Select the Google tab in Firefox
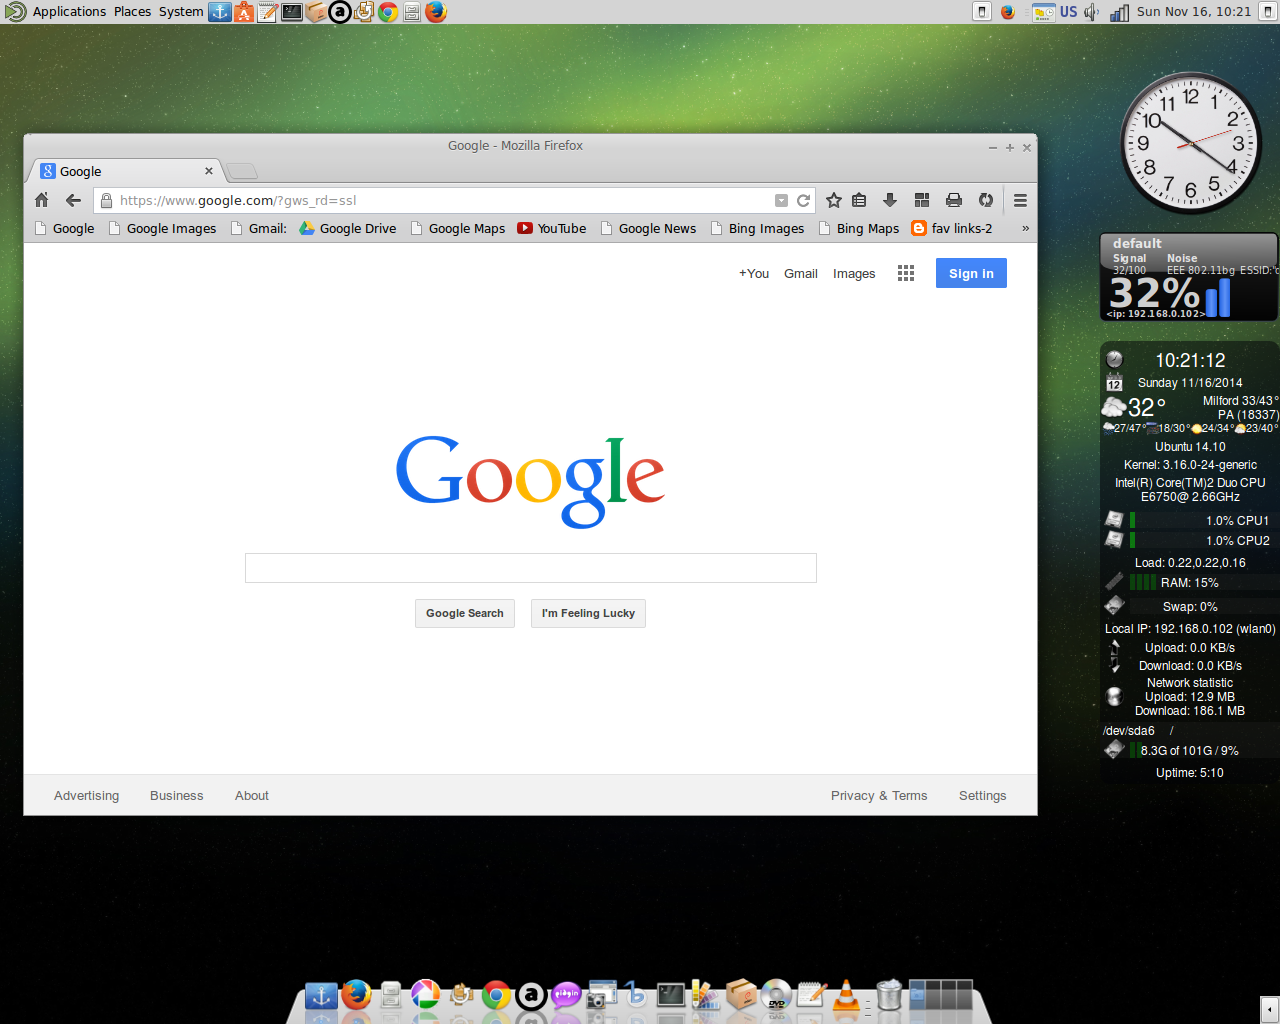 tap(125, 171)
